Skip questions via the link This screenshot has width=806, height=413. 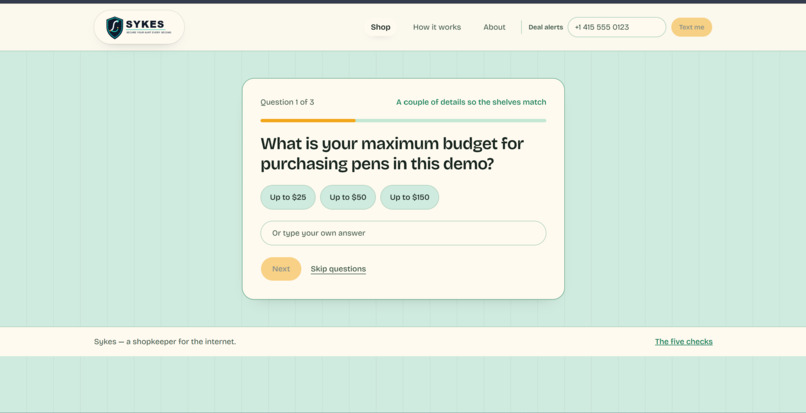click(x=338, y=269)
